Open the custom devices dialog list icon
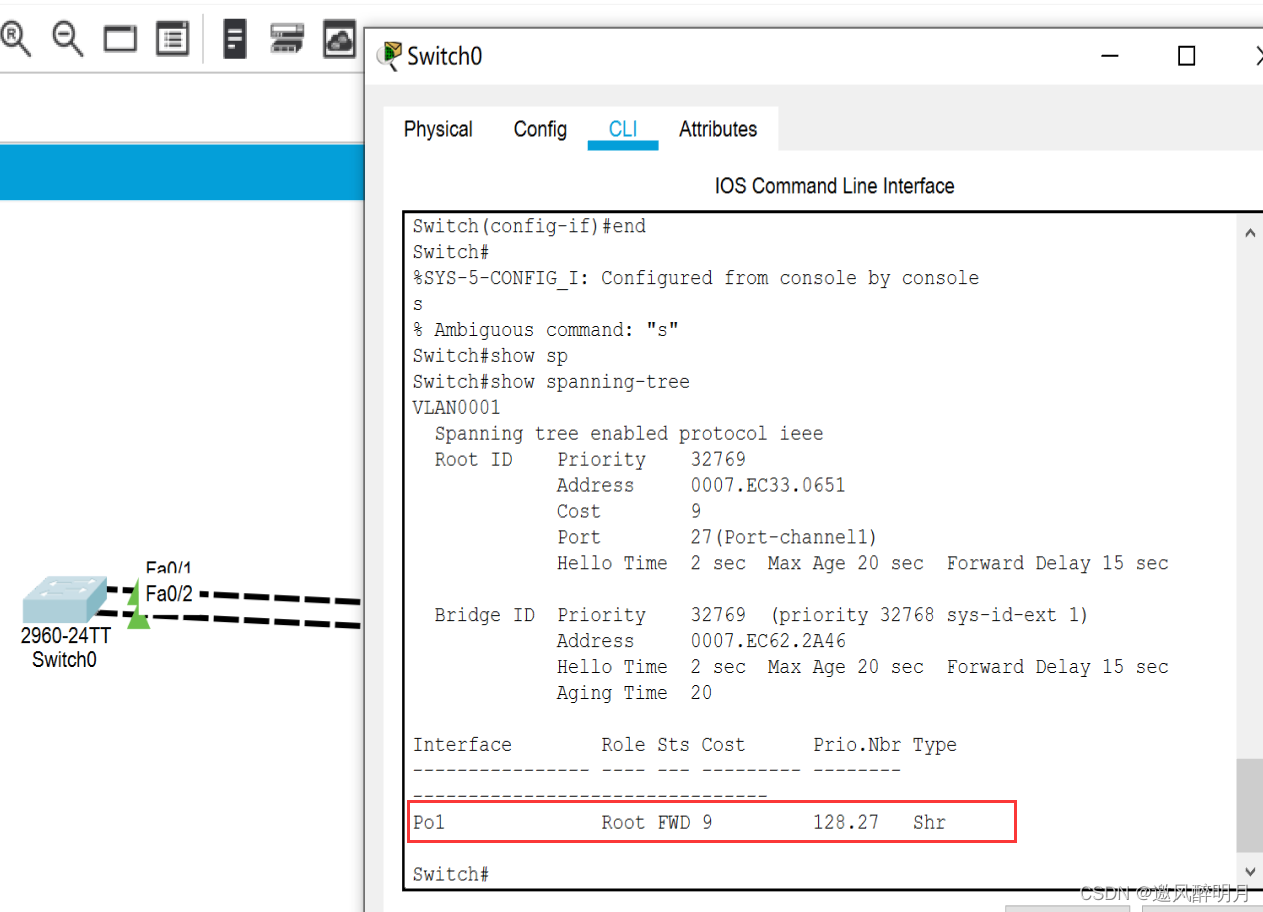 point(173,40)
